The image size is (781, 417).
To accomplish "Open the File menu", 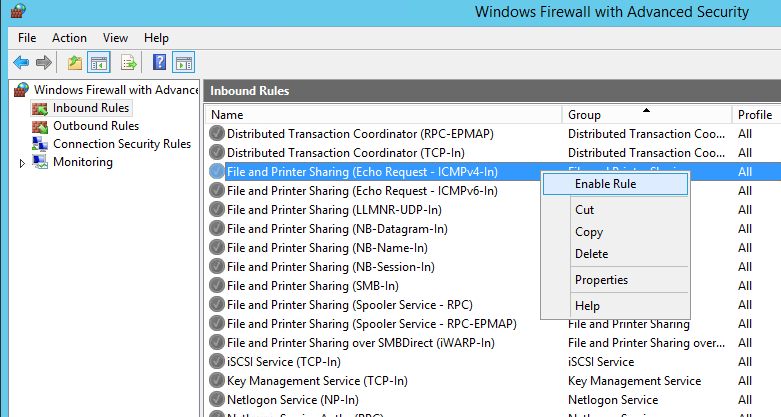I will 27,38.
